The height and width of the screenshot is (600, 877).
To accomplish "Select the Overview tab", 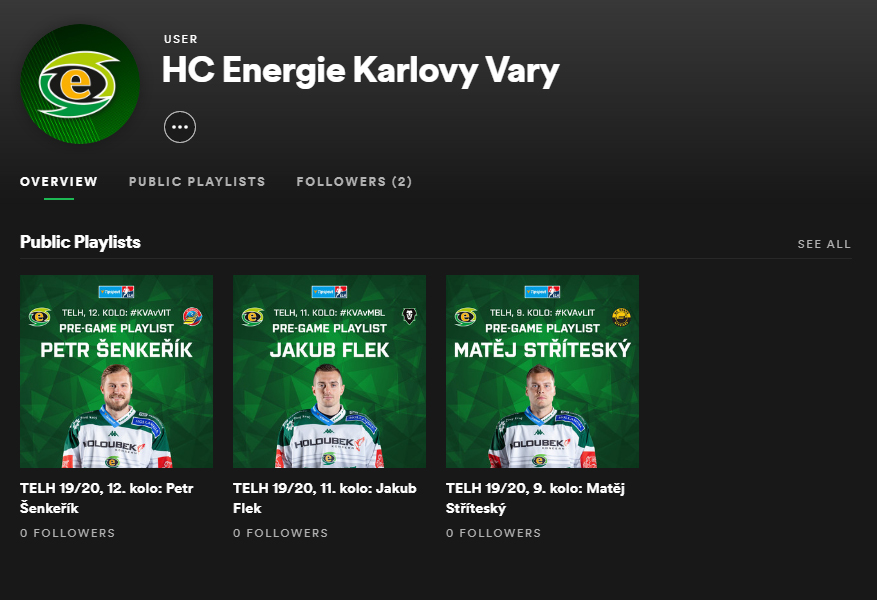I will [x=59, y=182].
